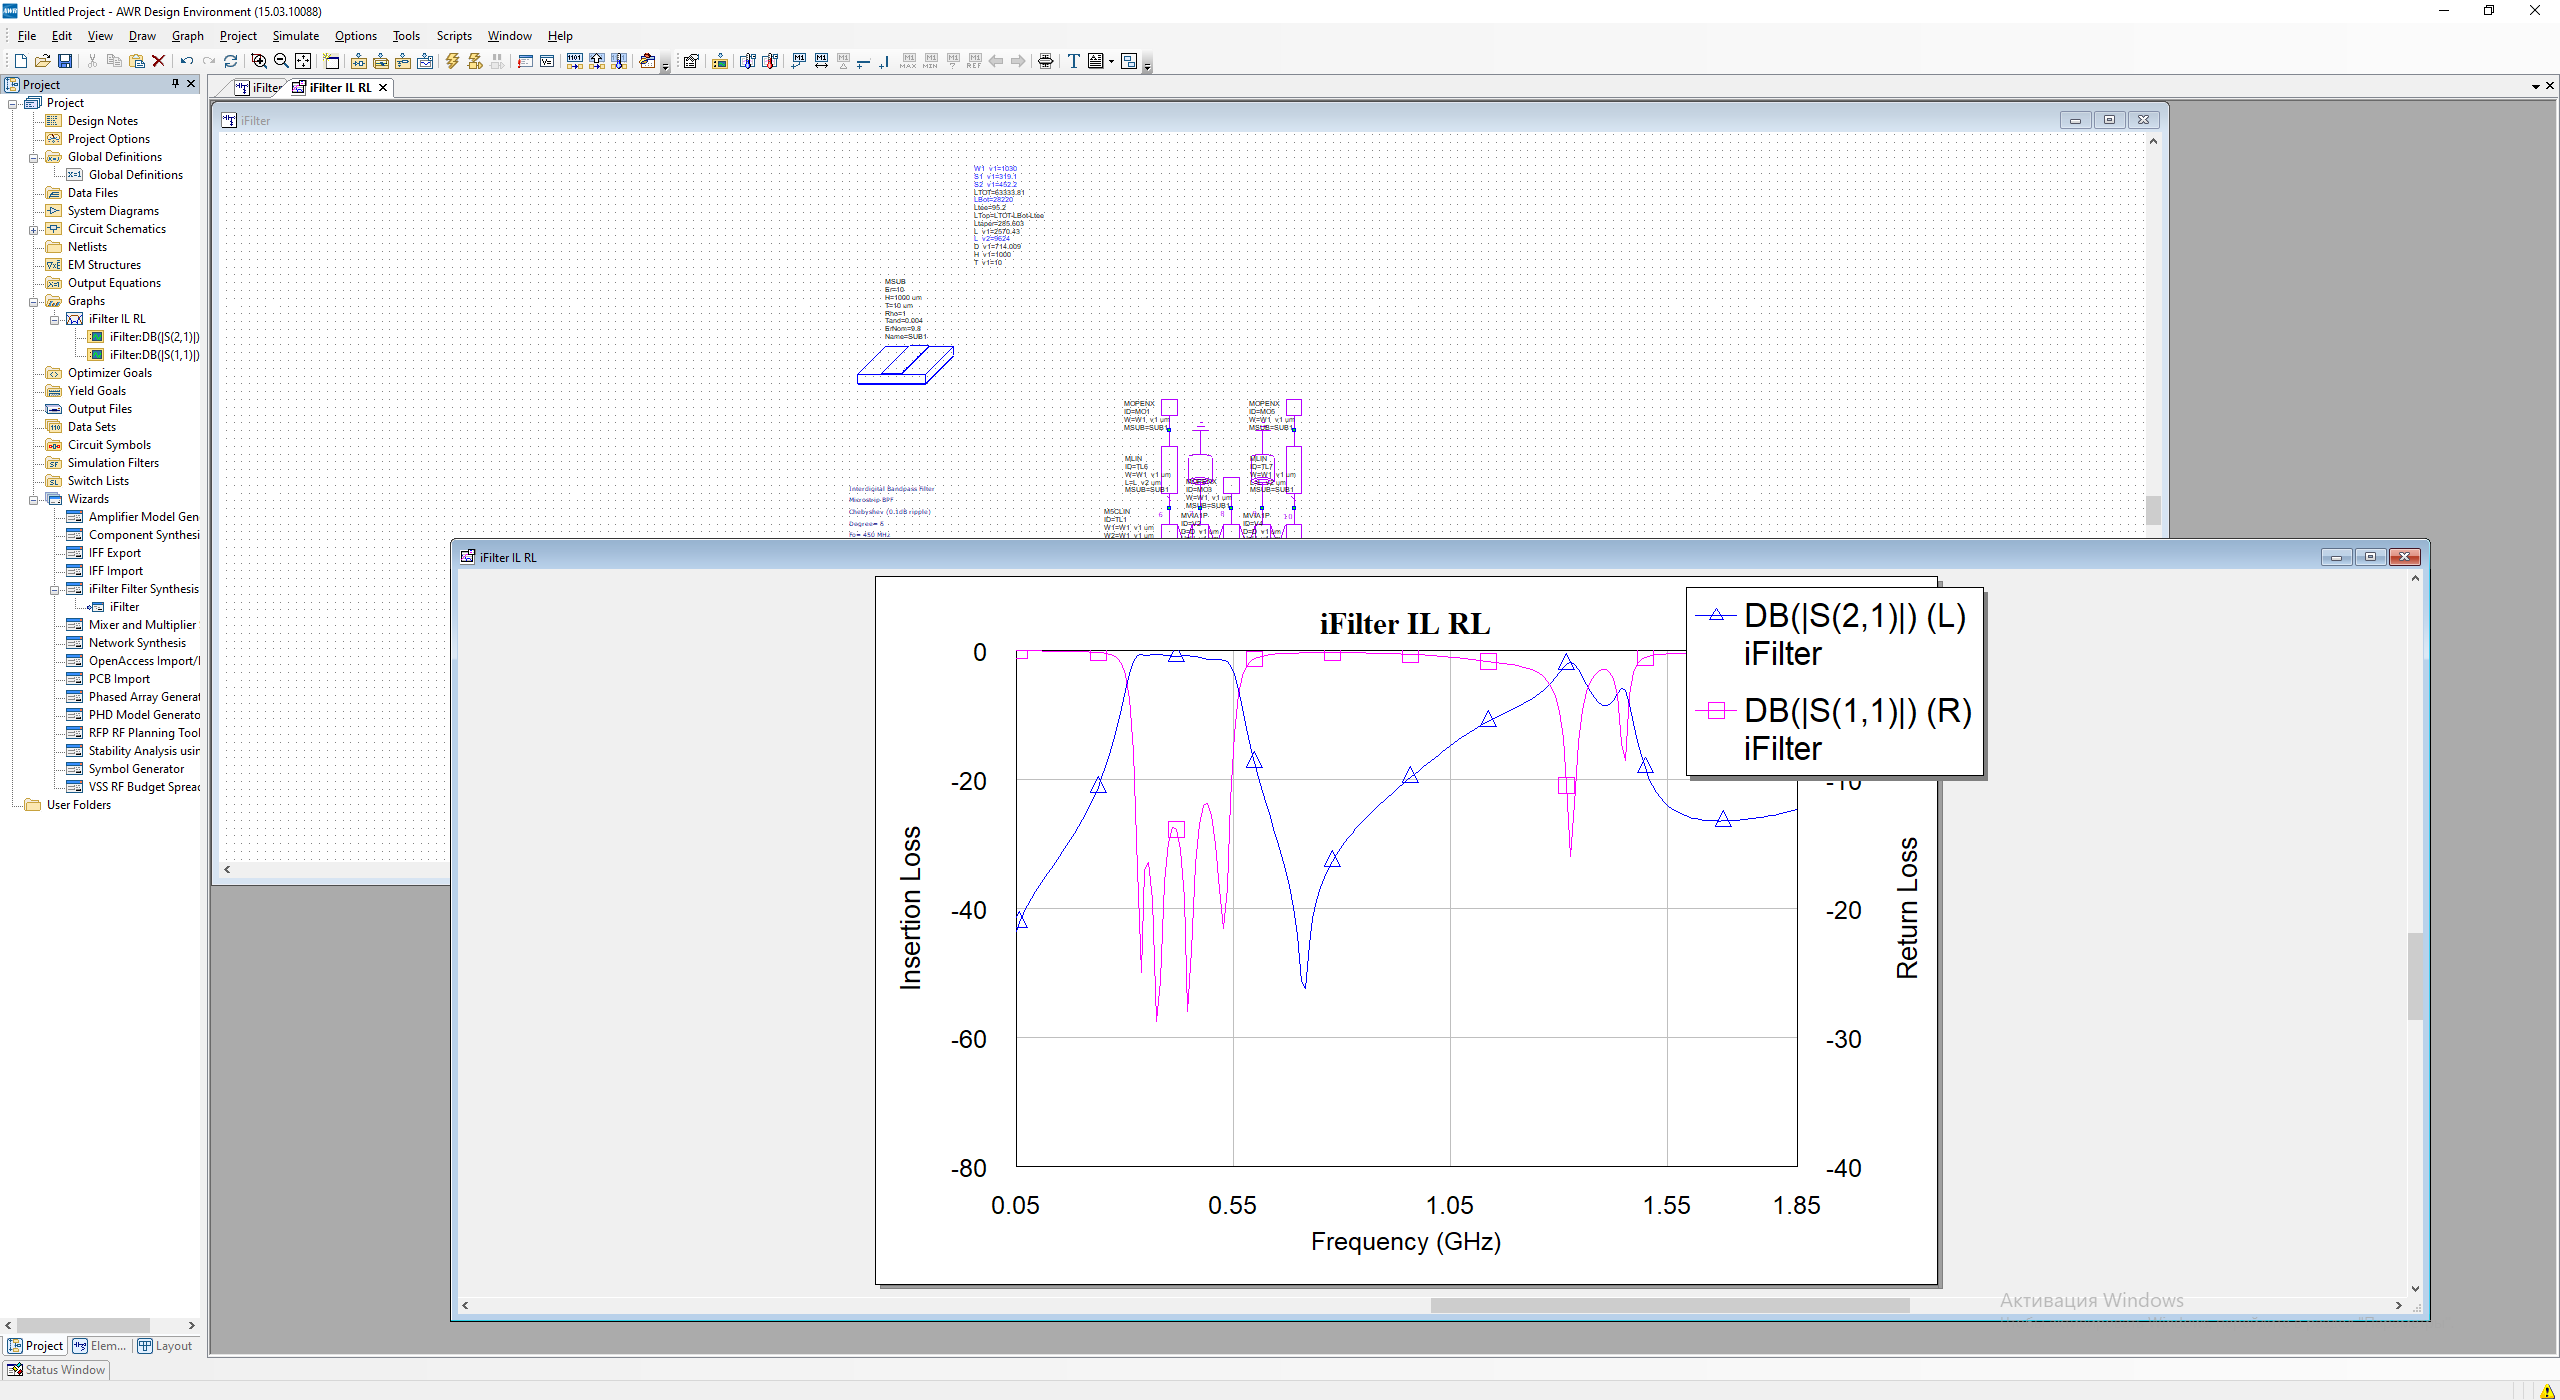Collapse the Global Definitions tree node

(x=33, y=157)
